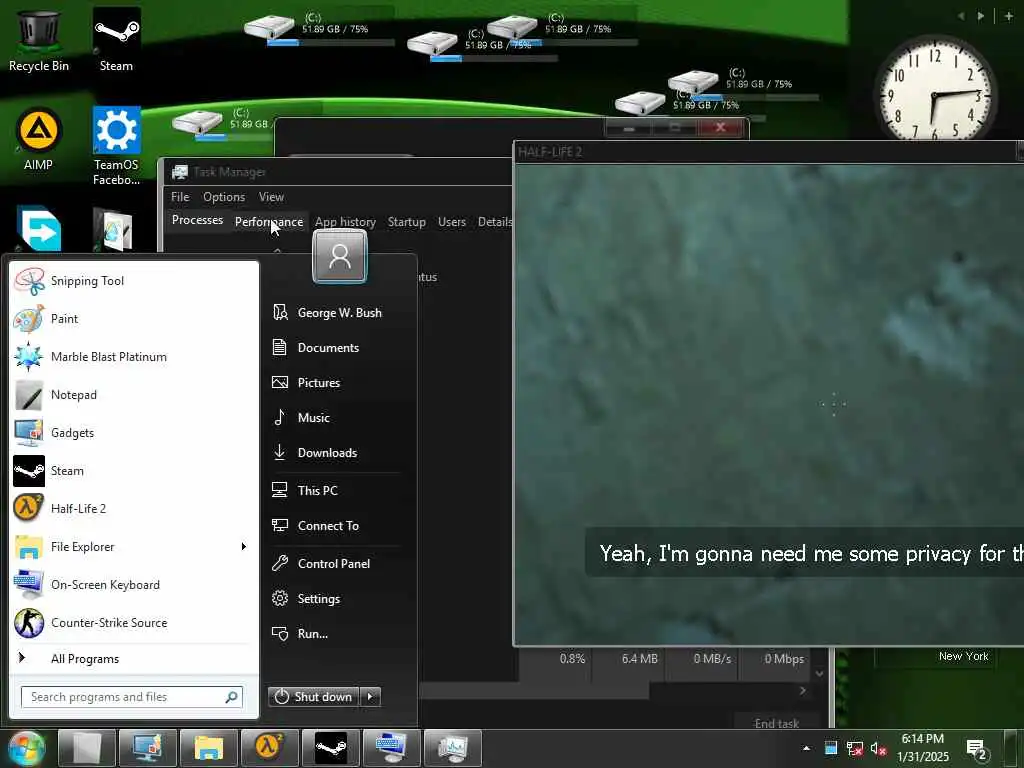Screen dimensions: 1024x768
Task: Open Settings from Start menu
Action: (335, 599)
